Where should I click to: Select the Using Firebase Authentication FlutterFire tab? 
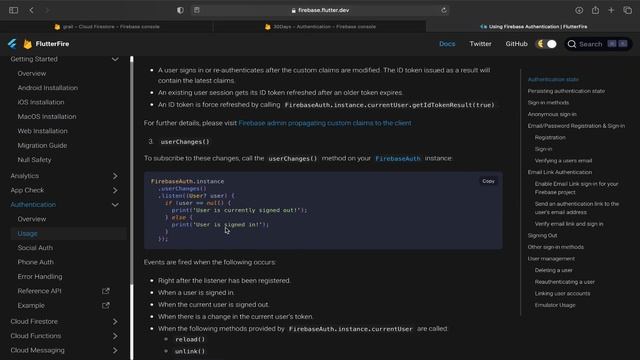coord(533,27)
